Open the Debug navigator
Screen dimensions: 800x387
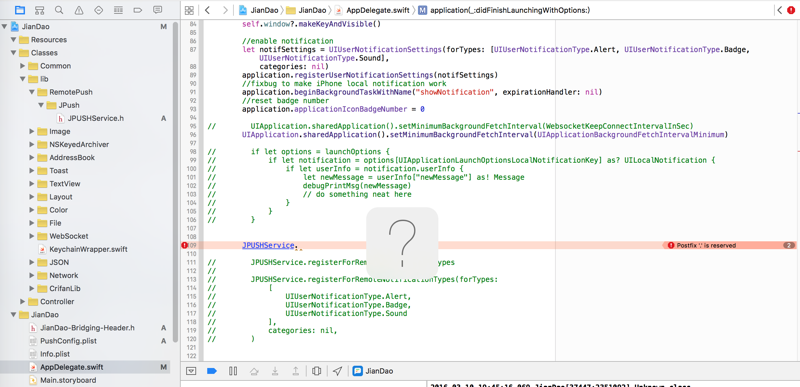(118, 10)
